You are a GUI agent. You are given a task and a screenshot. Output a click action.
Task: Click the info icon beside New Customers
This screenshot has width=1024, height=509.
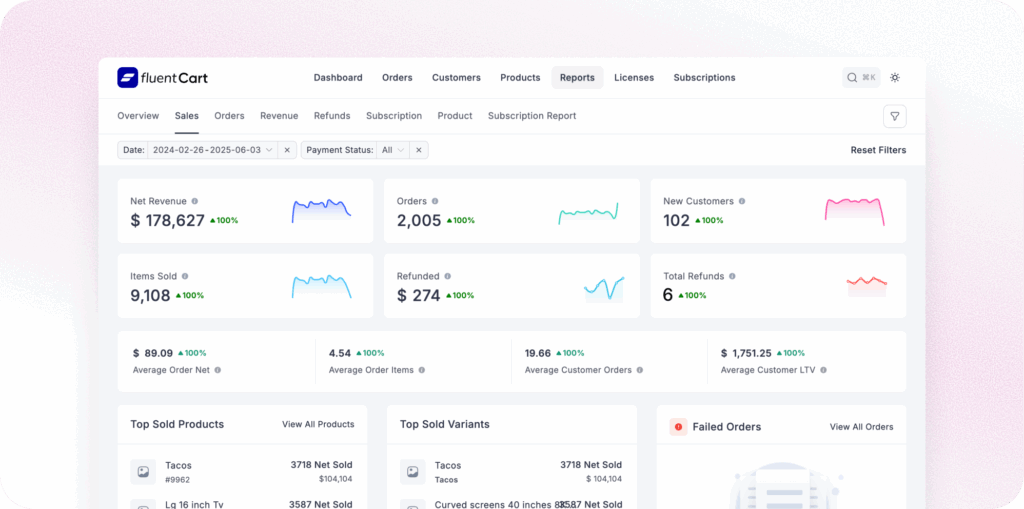742,201
